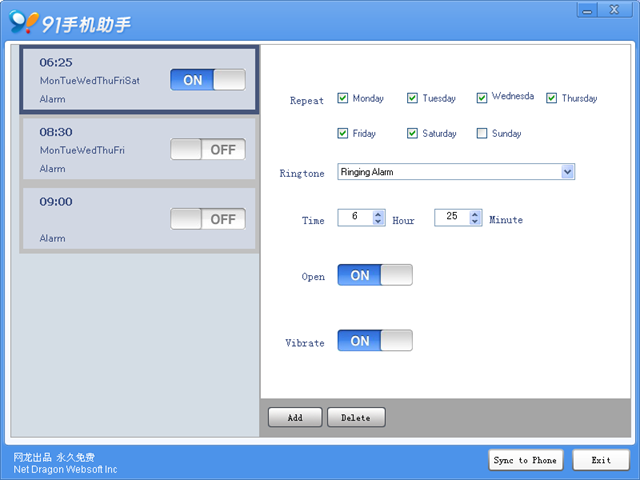The width and height of the screenshot is (640, 480).
Task: Select the 08:30 alarm entry
Action: [139, 149]
